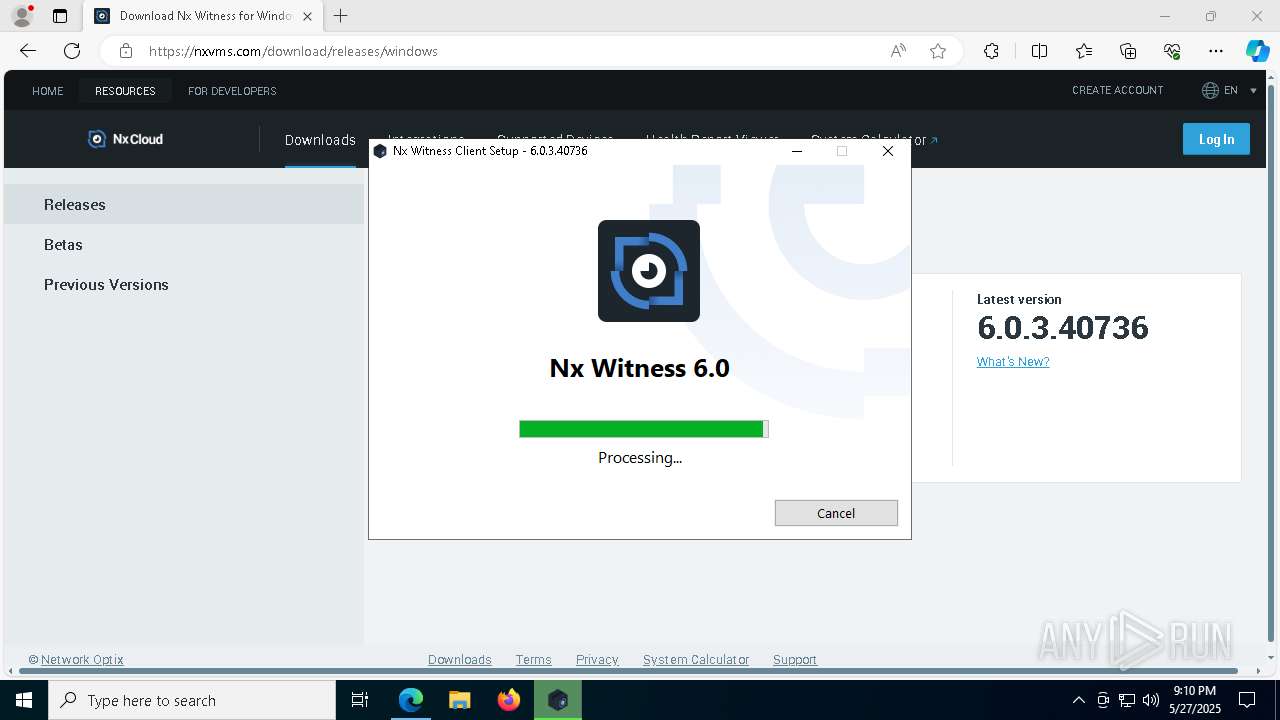
Task: Click the installer progress bar
Action: [643, 429]
